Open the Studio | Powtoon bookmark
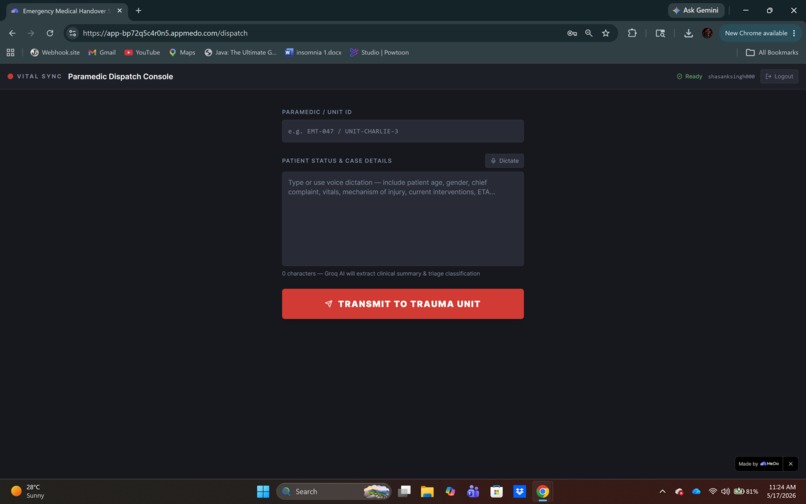The image size is (806, 504). click(379, 52)
